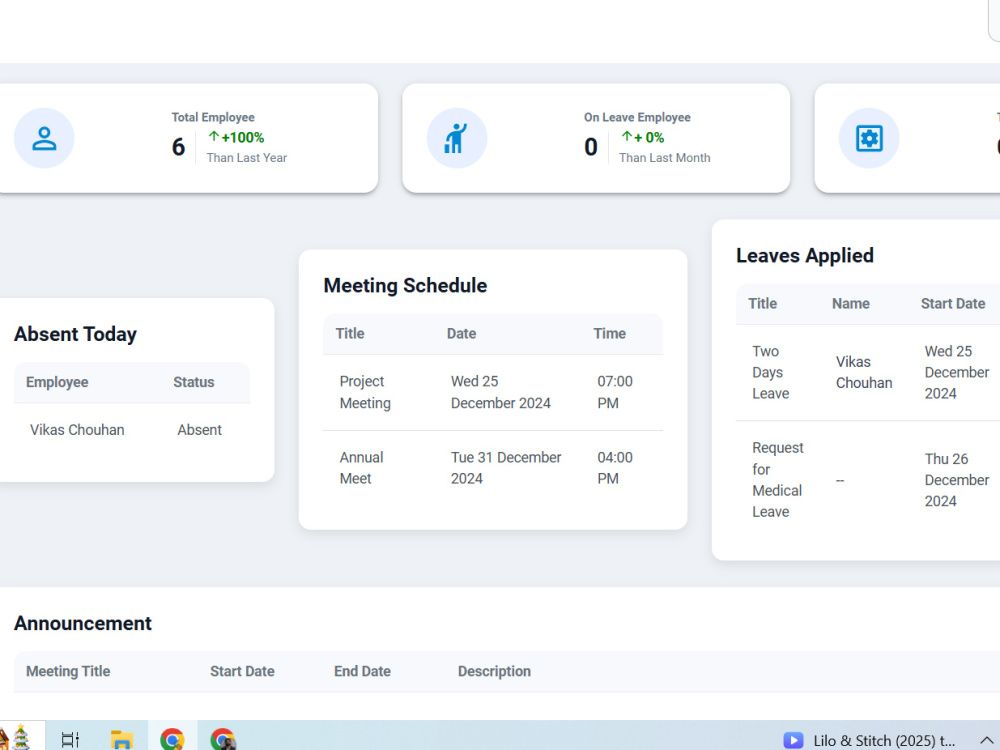Screen dimensions: 1000x750
Task: Click the 04:00 PM meeting time
Action: 615,468
